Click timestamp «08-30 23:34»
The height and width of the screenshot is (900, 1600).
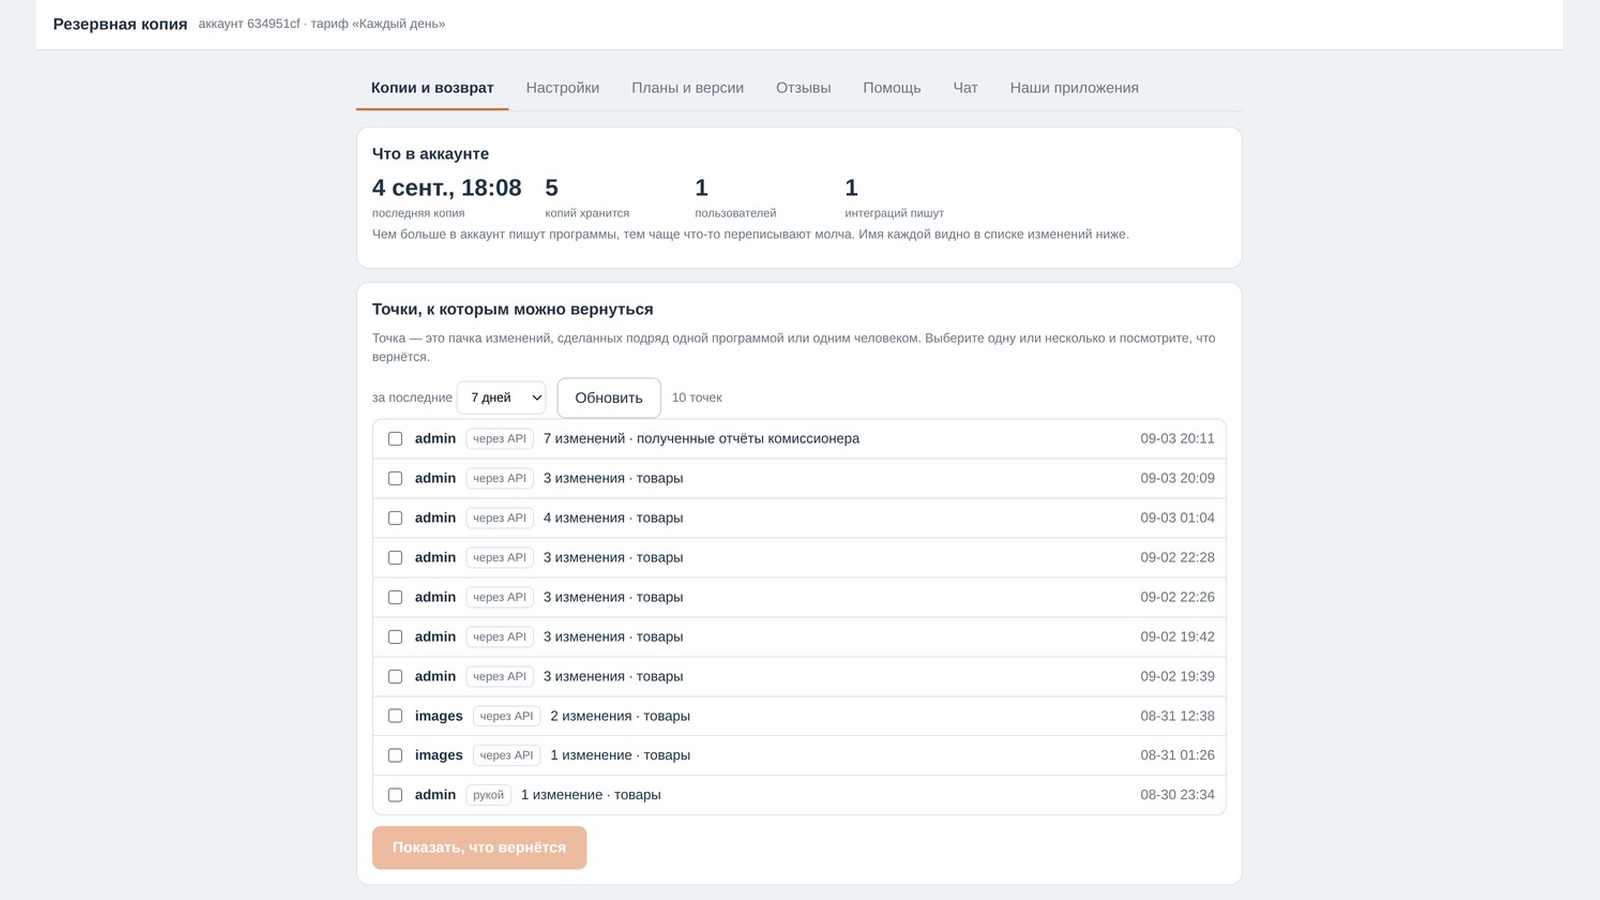click(1177, 795)
